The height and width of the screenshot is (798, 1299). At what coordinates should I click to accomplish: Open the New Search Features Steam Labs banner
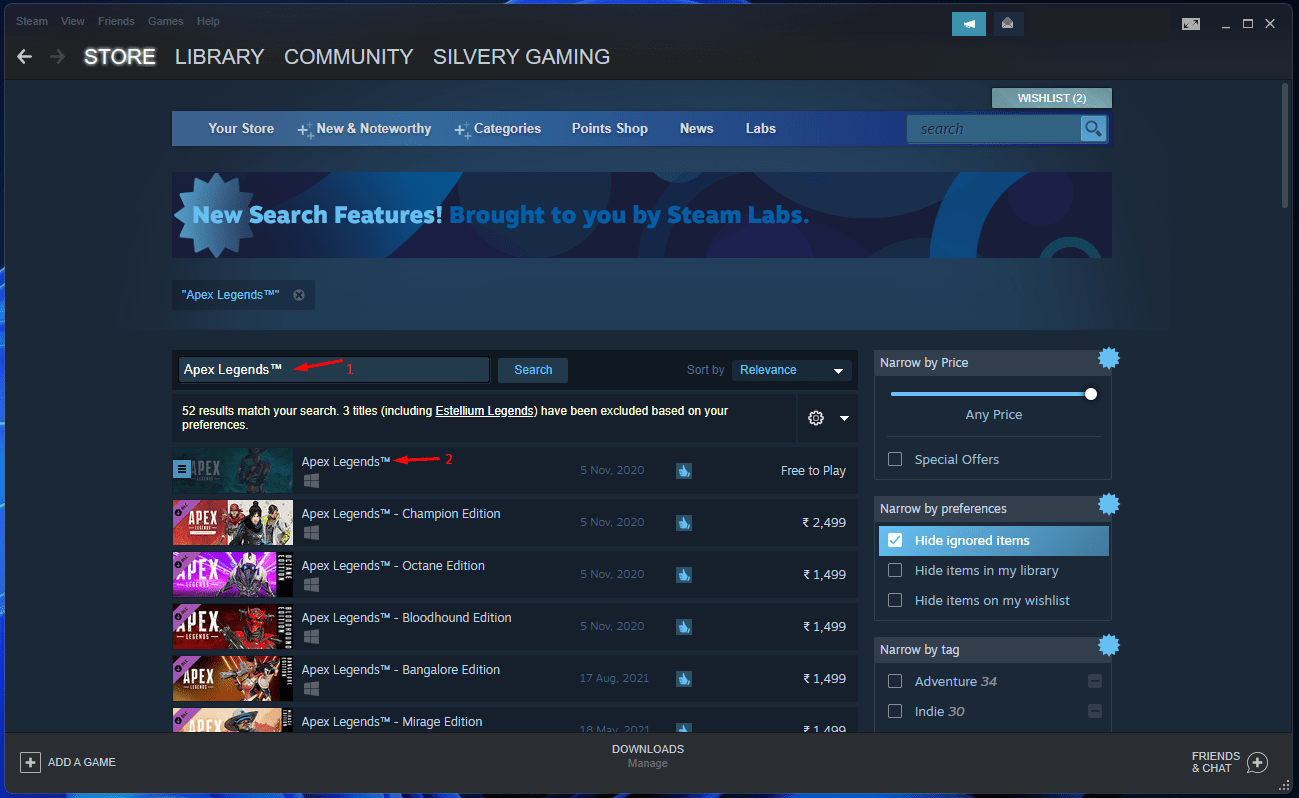pos(642,215)
